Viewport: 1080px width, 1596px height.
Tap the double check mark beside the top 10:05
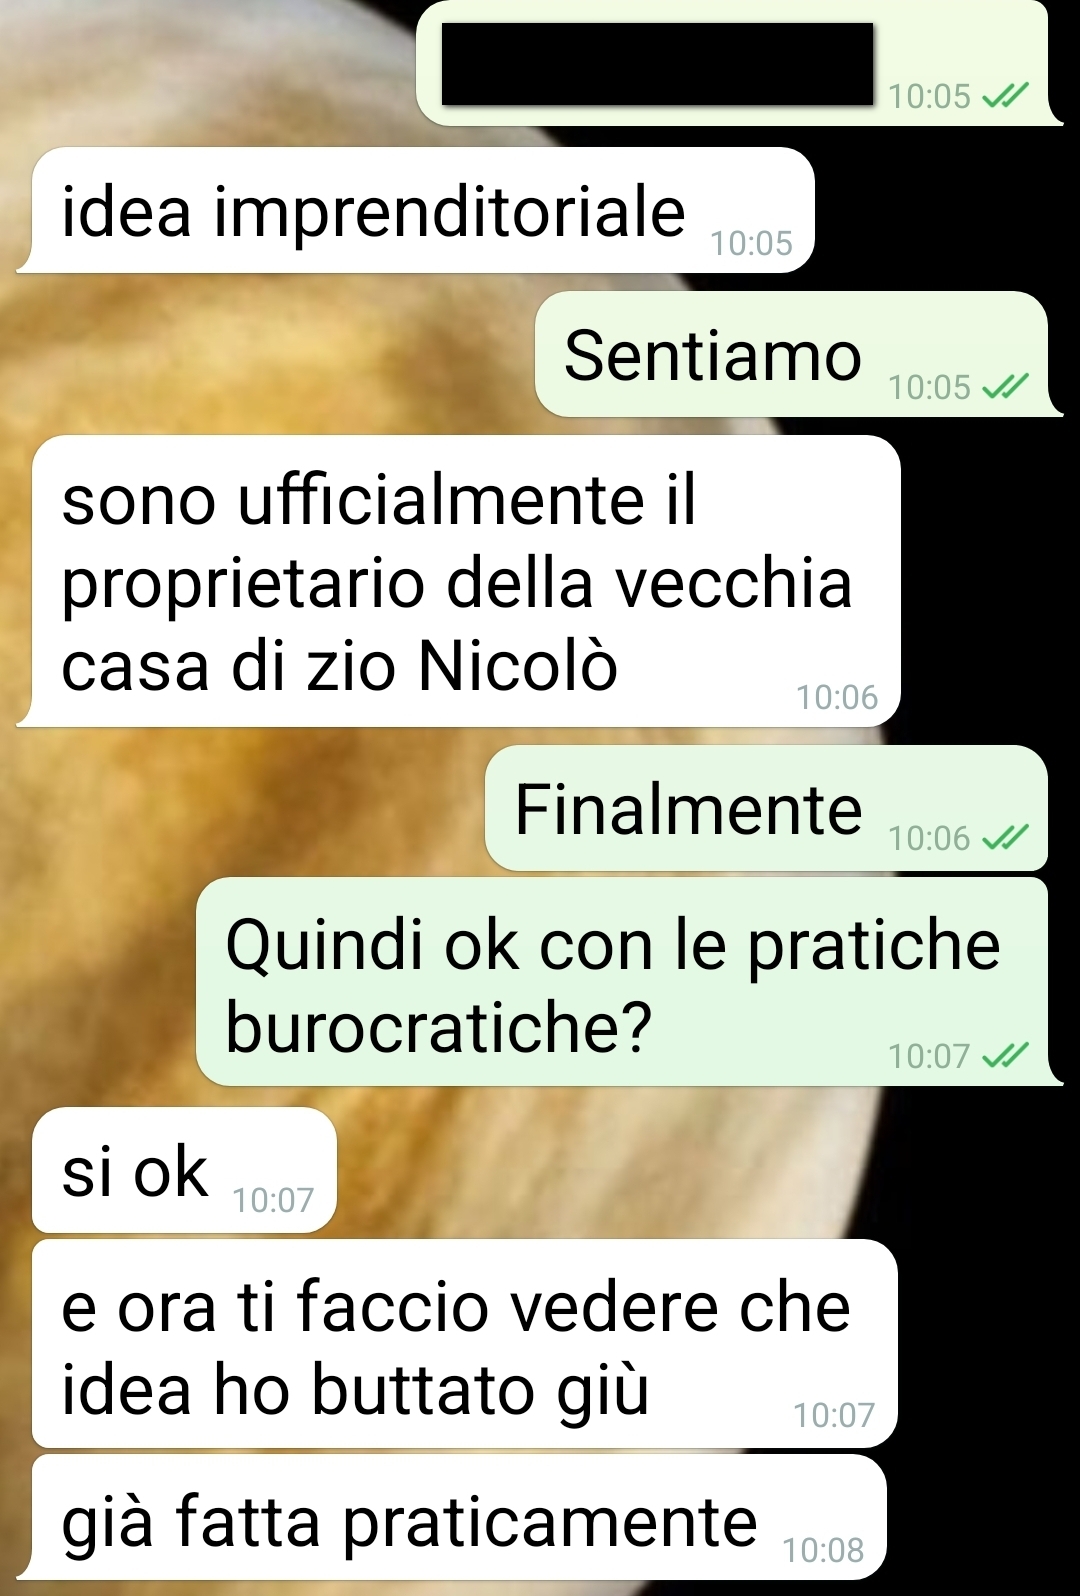click(x=1005, y=96)
